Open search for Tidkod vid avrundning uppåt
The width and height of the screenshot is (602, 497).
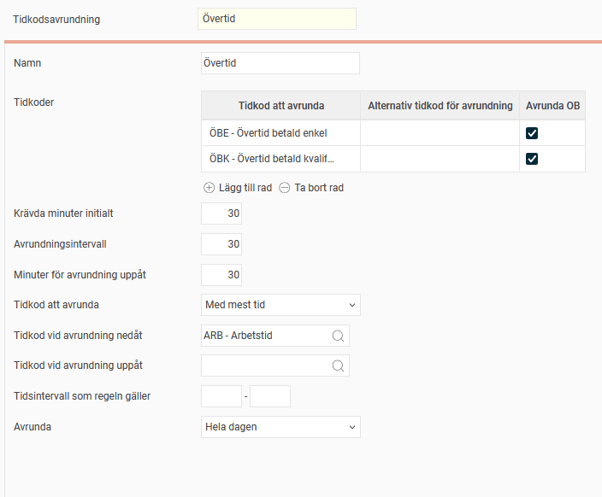(338, 366)
